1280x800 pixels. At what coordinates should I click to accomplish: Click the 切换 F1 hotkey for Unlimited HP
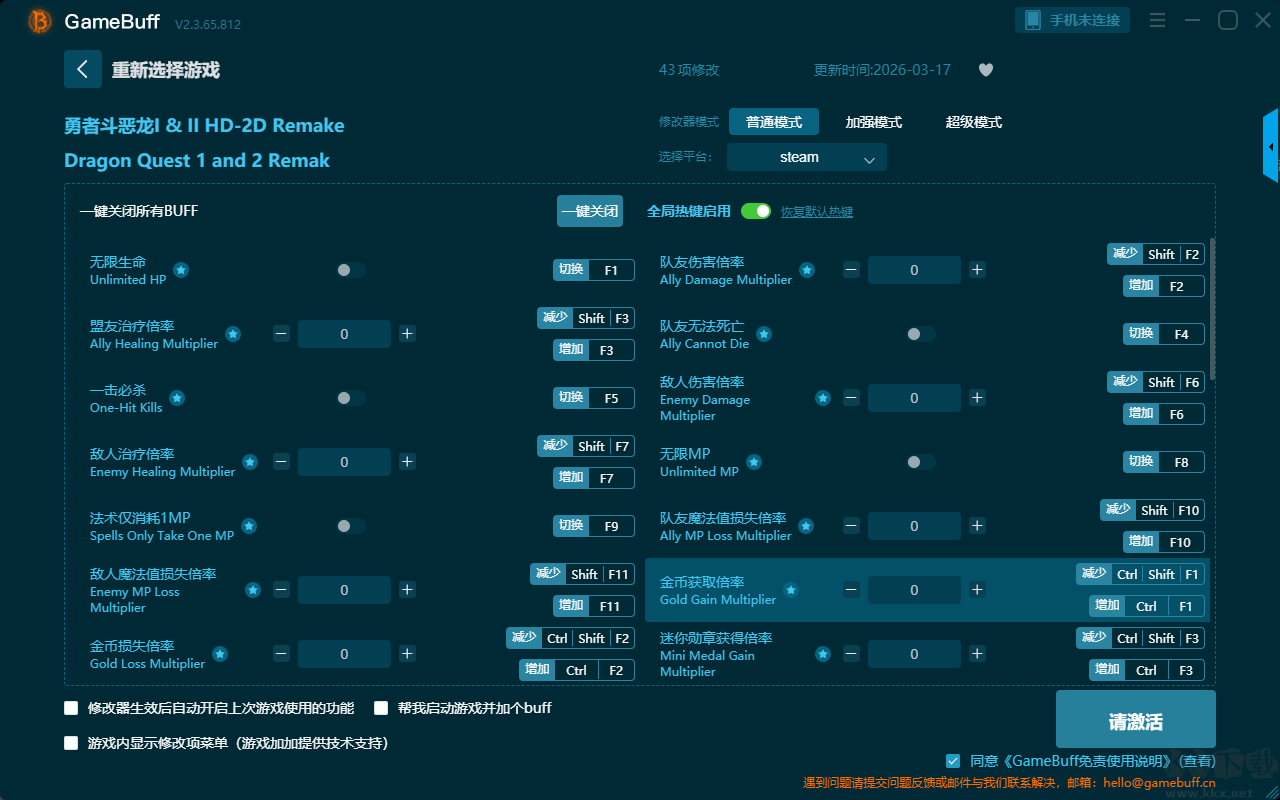594,270
